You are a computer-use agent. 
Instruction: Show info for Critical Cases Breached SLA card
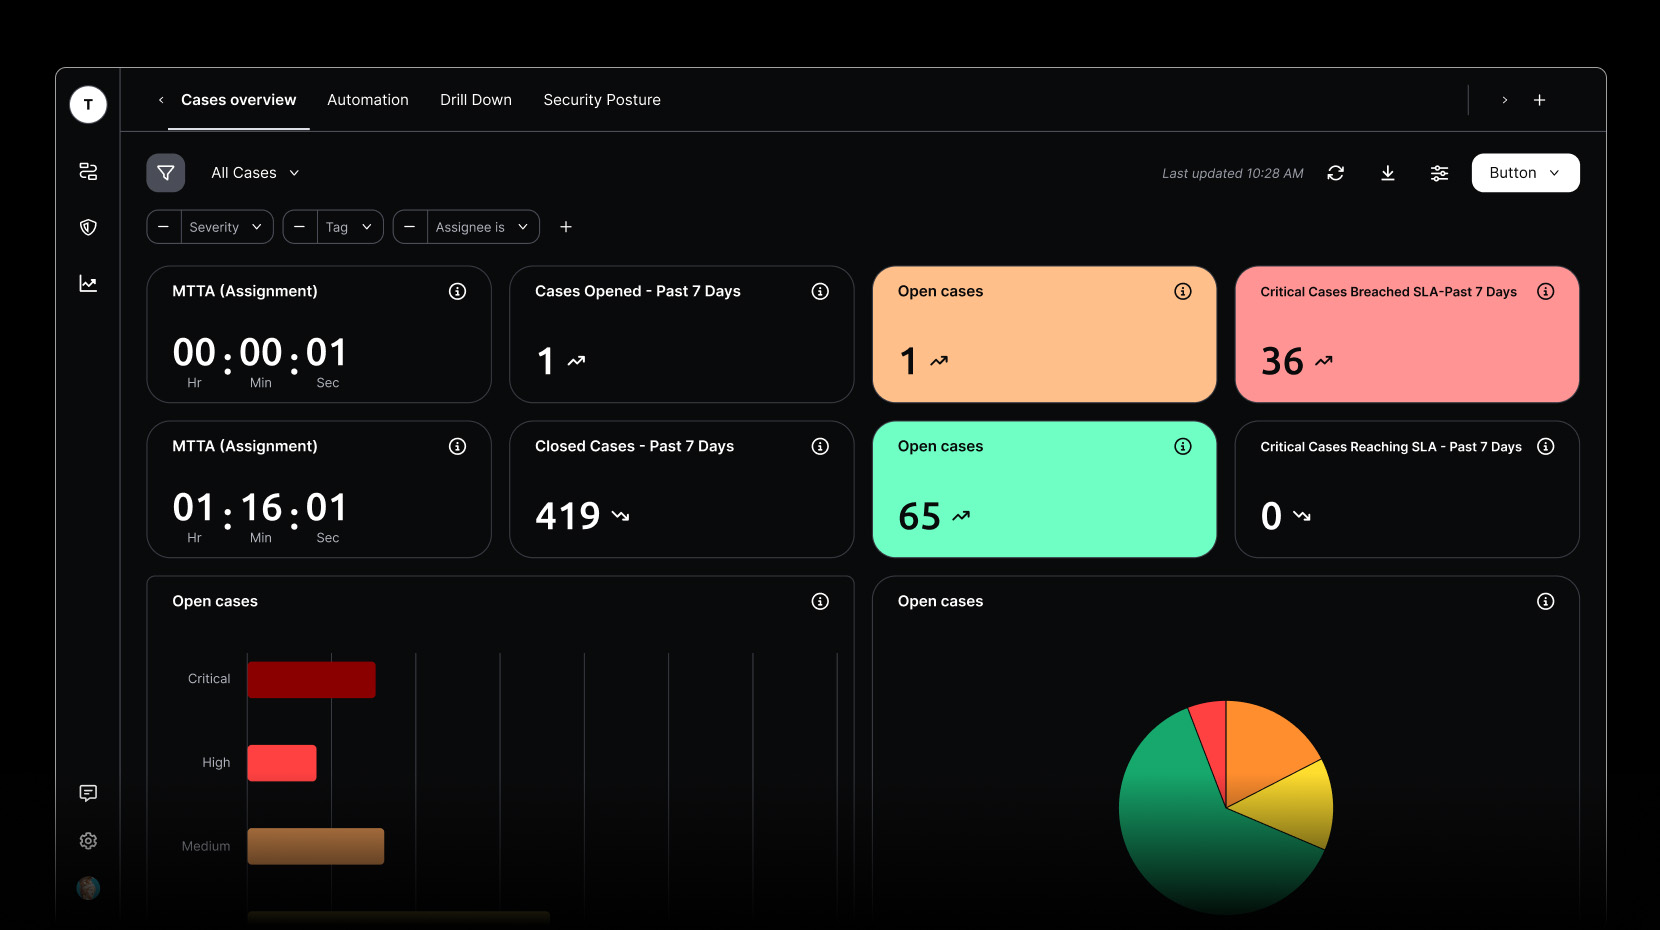click(x=1545, y=292)
